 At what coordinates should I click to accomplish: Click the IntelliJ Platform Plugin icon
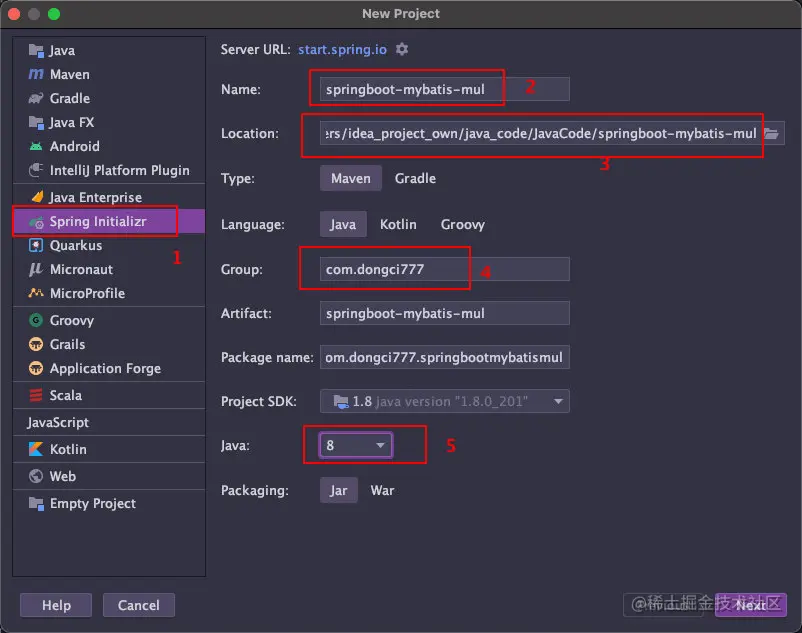point(36,170)
